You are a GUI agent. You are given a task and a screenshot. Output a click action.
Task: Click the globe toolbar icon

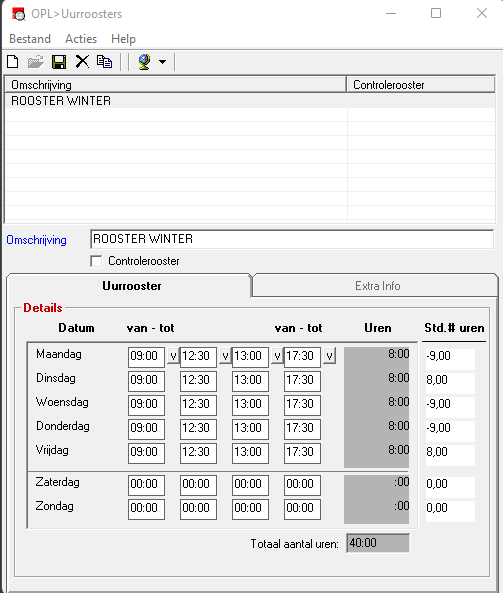(144, 62)
